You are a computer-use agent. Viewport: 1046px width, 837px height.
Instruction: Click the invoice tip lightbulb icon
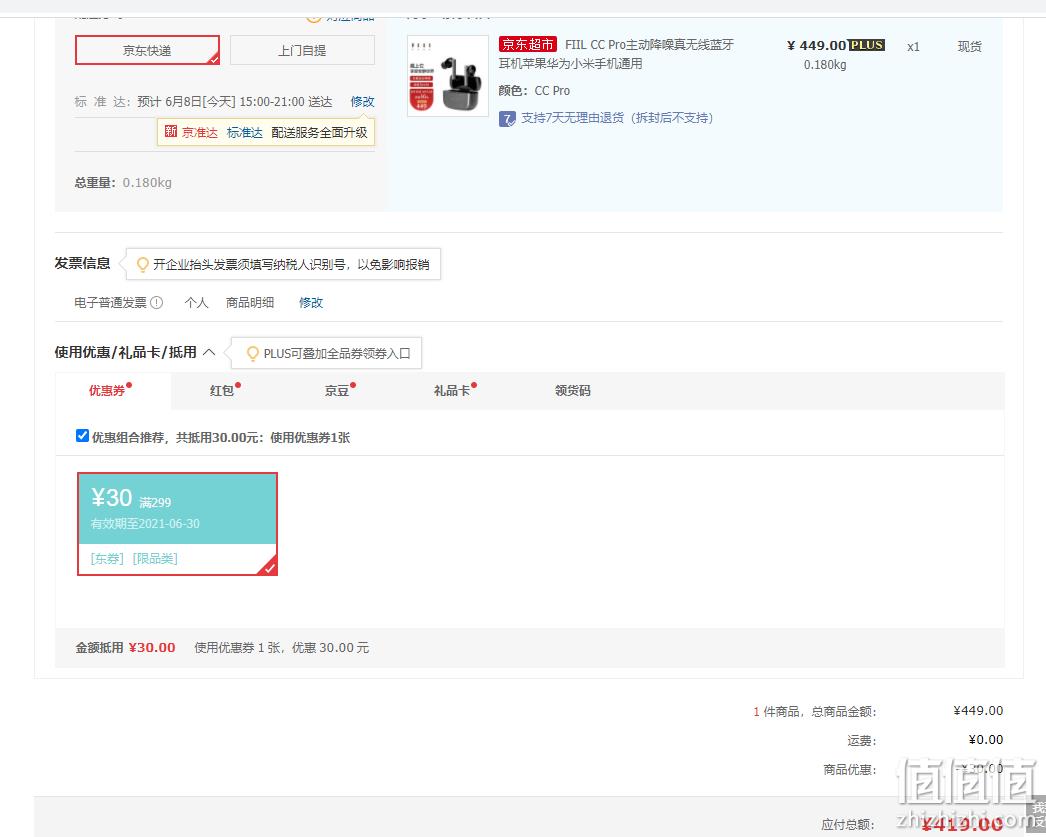click(142, 265)
